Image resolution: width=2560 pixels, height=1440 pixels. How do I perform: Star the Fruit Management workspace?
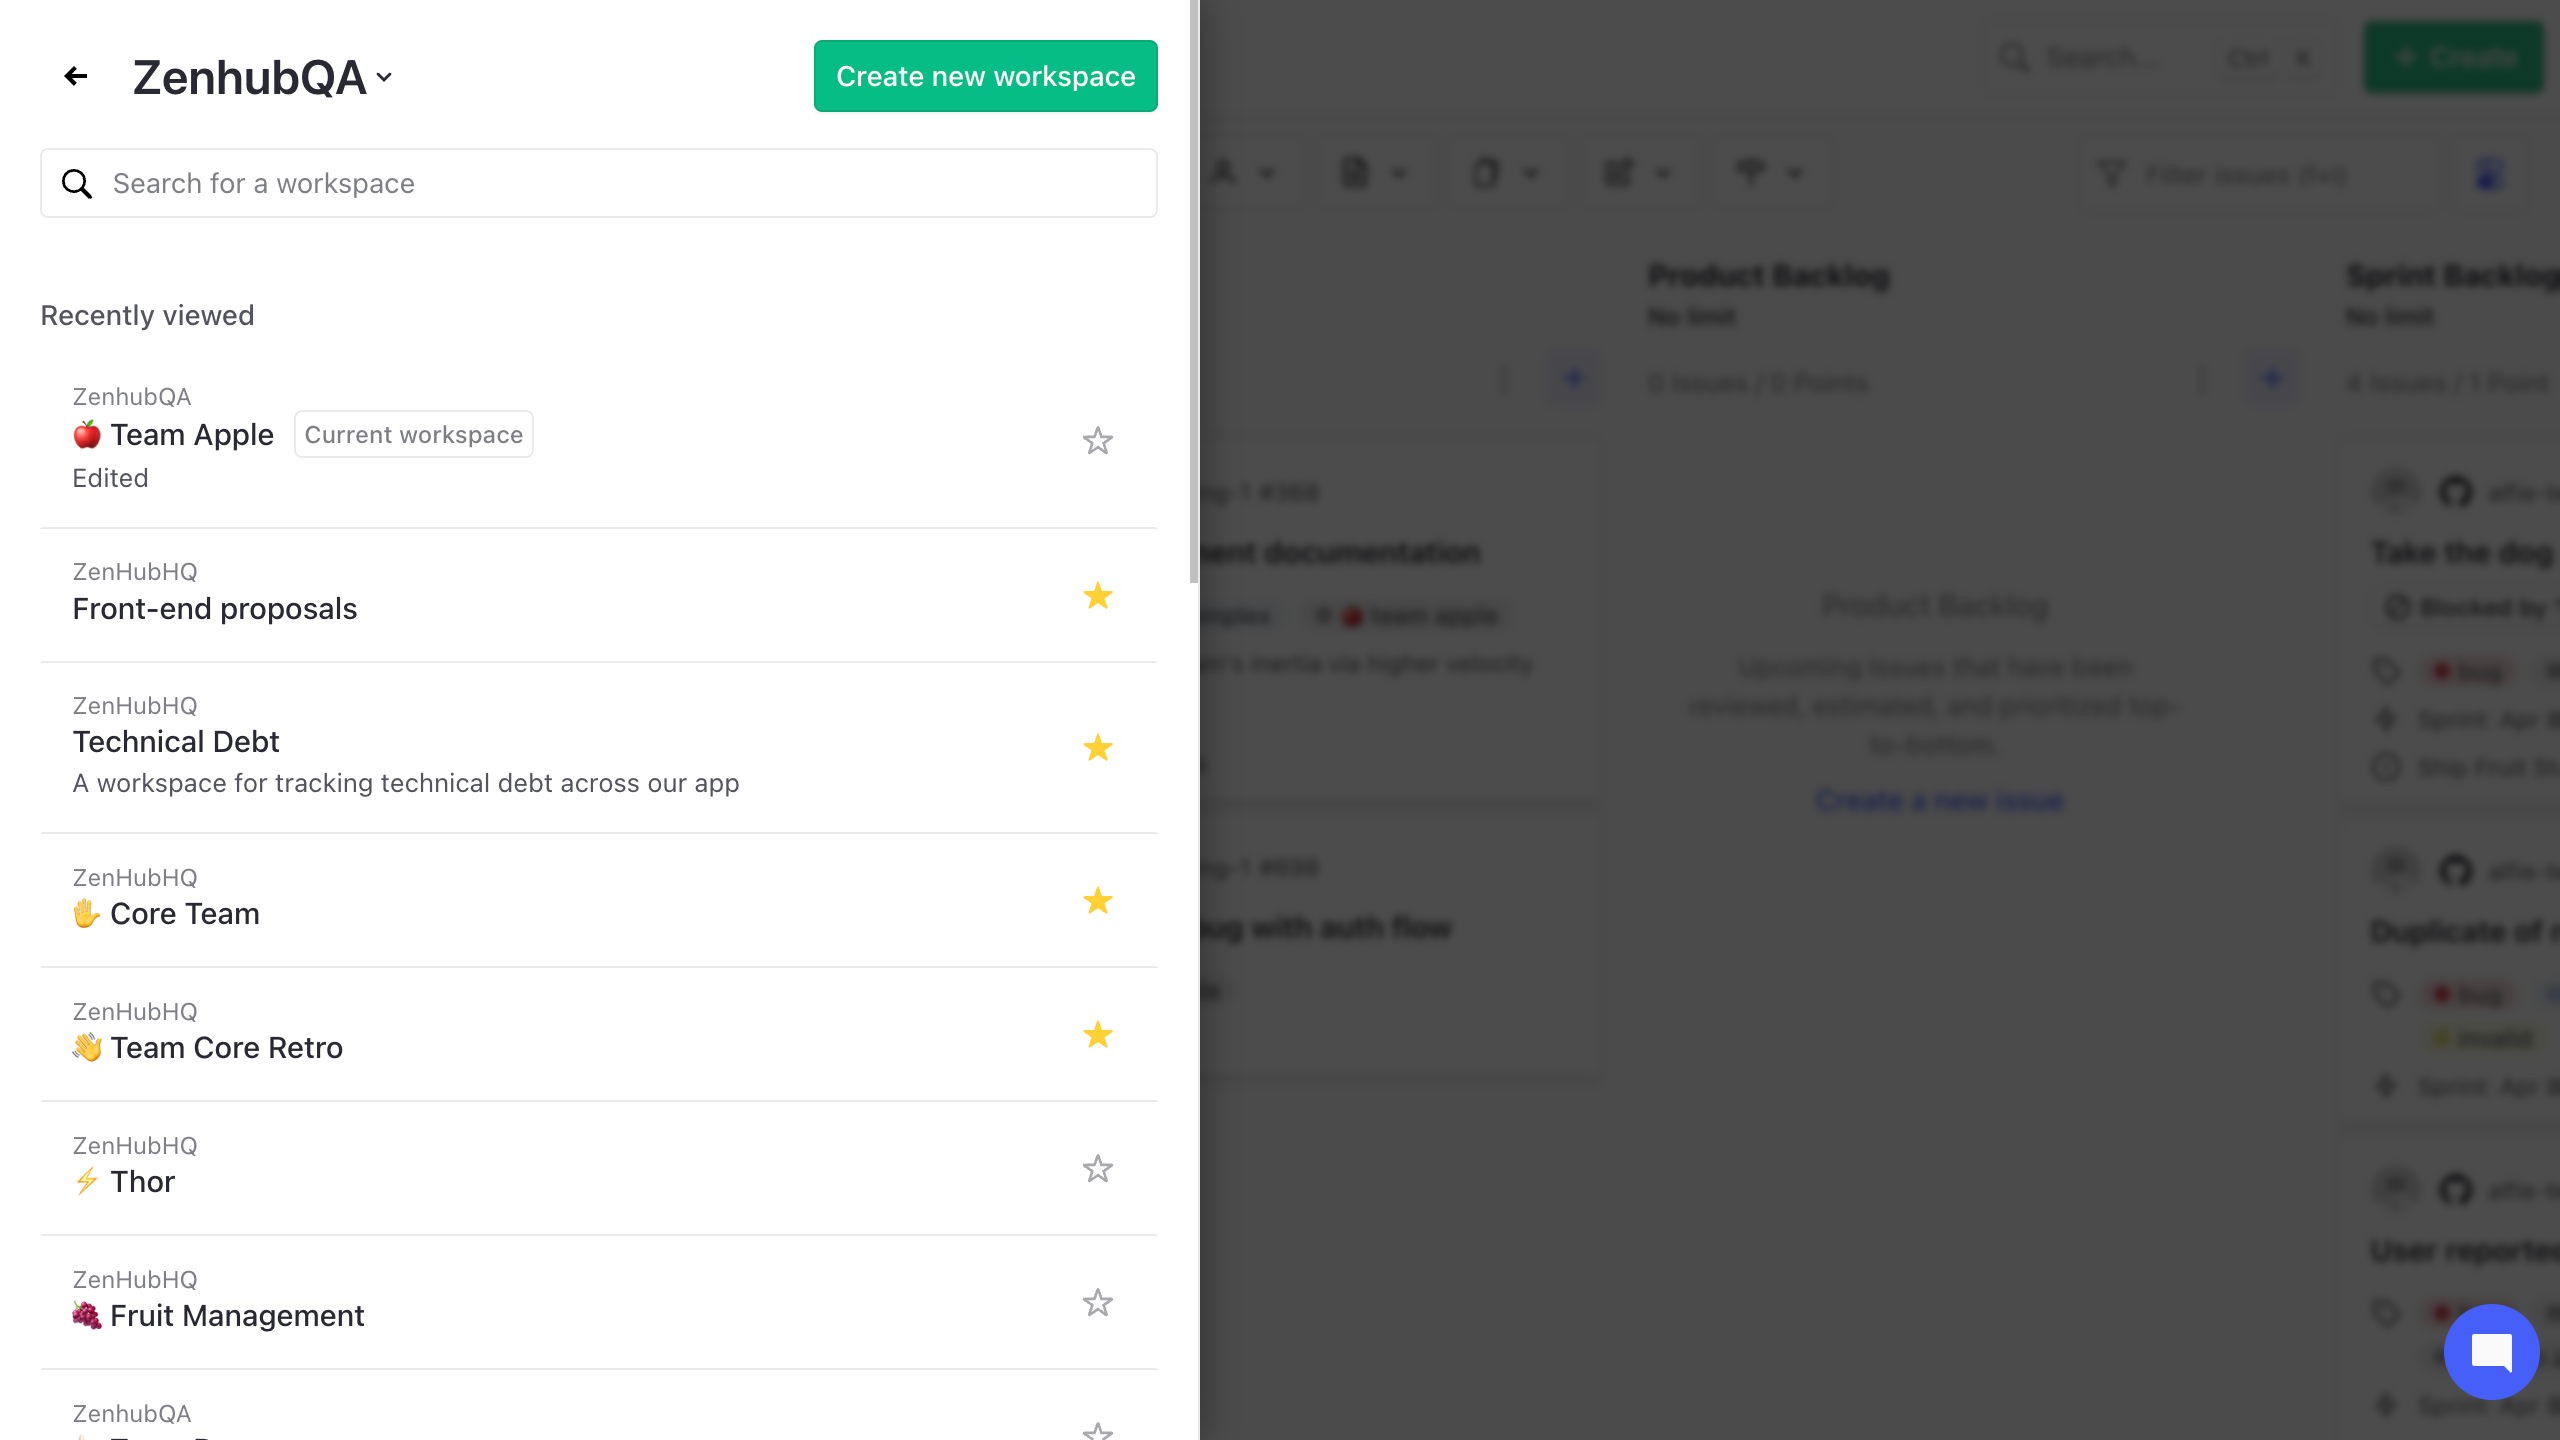tap(1098, 1303)
